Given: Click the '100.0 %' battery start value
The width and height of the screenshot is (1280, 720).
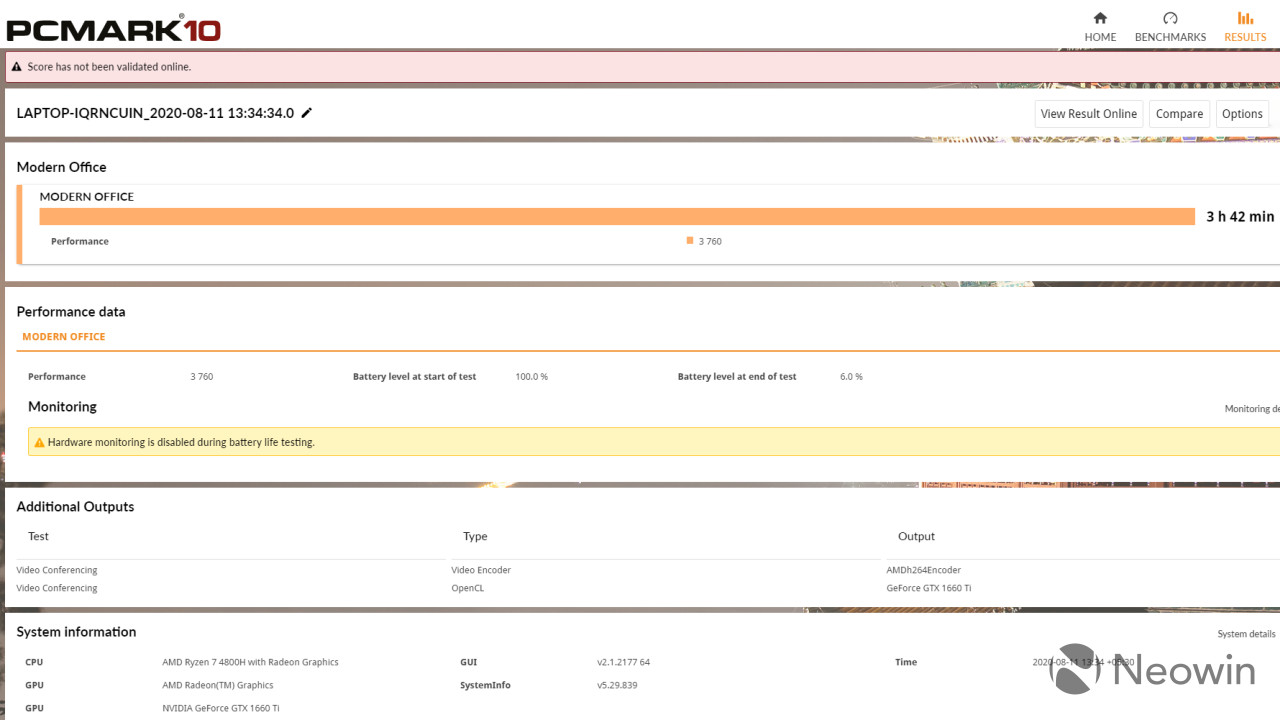Looking at the screenshot, I should click(531, 377).
